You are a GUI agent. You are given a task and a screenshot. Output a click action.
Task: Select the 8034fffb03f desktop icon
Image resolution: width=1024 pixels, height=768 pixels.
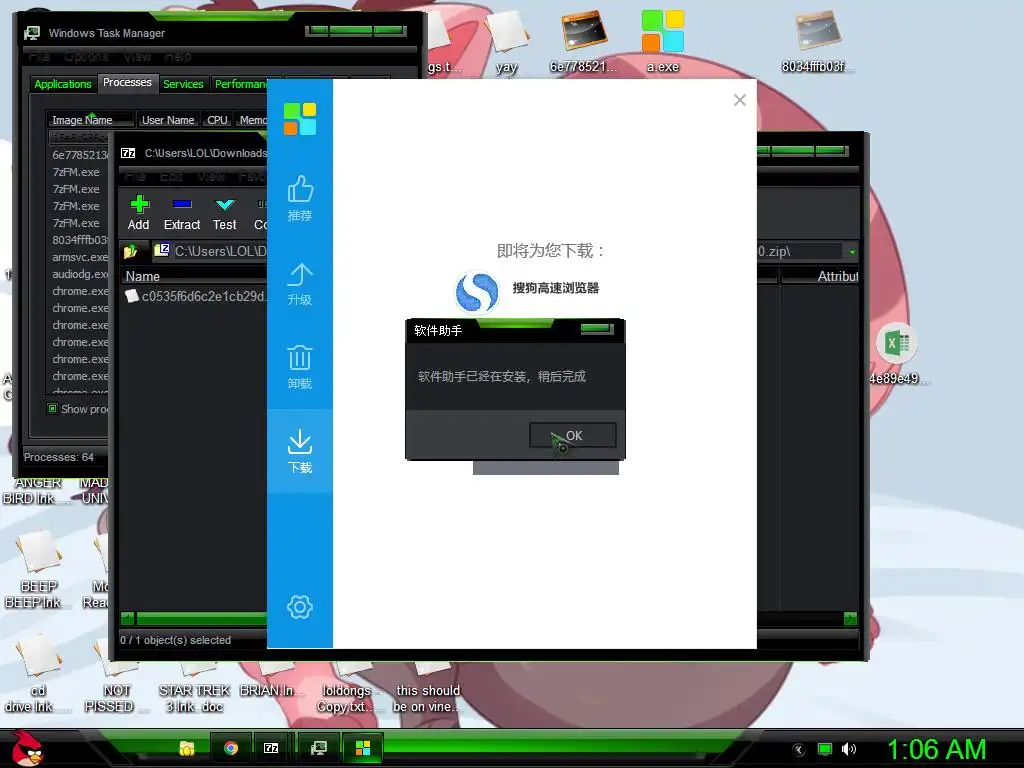click(817, 40)
